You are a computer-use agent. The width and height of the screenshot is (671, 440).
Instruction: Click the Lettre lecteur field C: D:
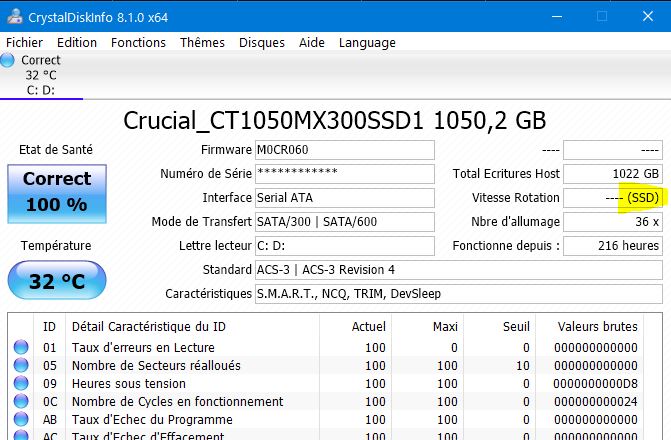345,246
